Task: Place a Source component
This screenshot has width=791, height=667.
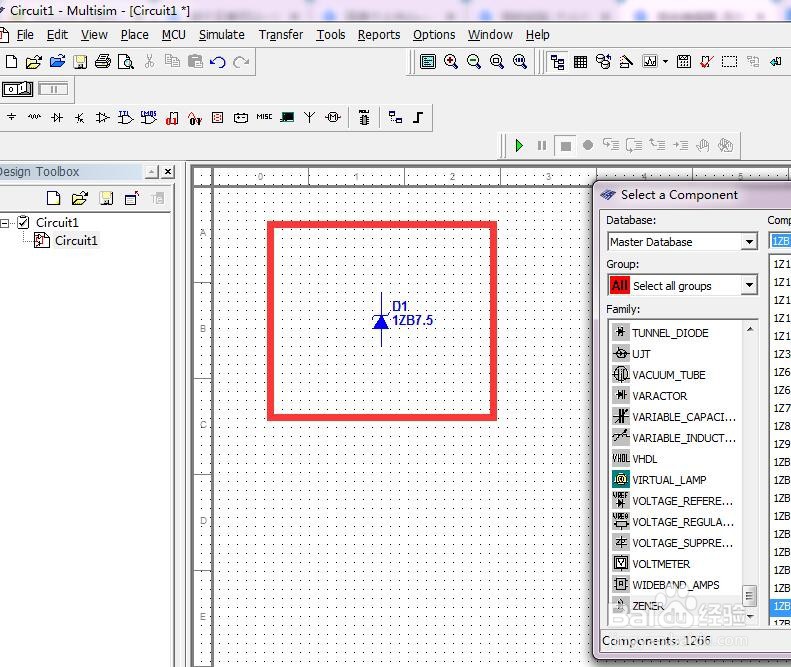Action: tap(12, 118)
